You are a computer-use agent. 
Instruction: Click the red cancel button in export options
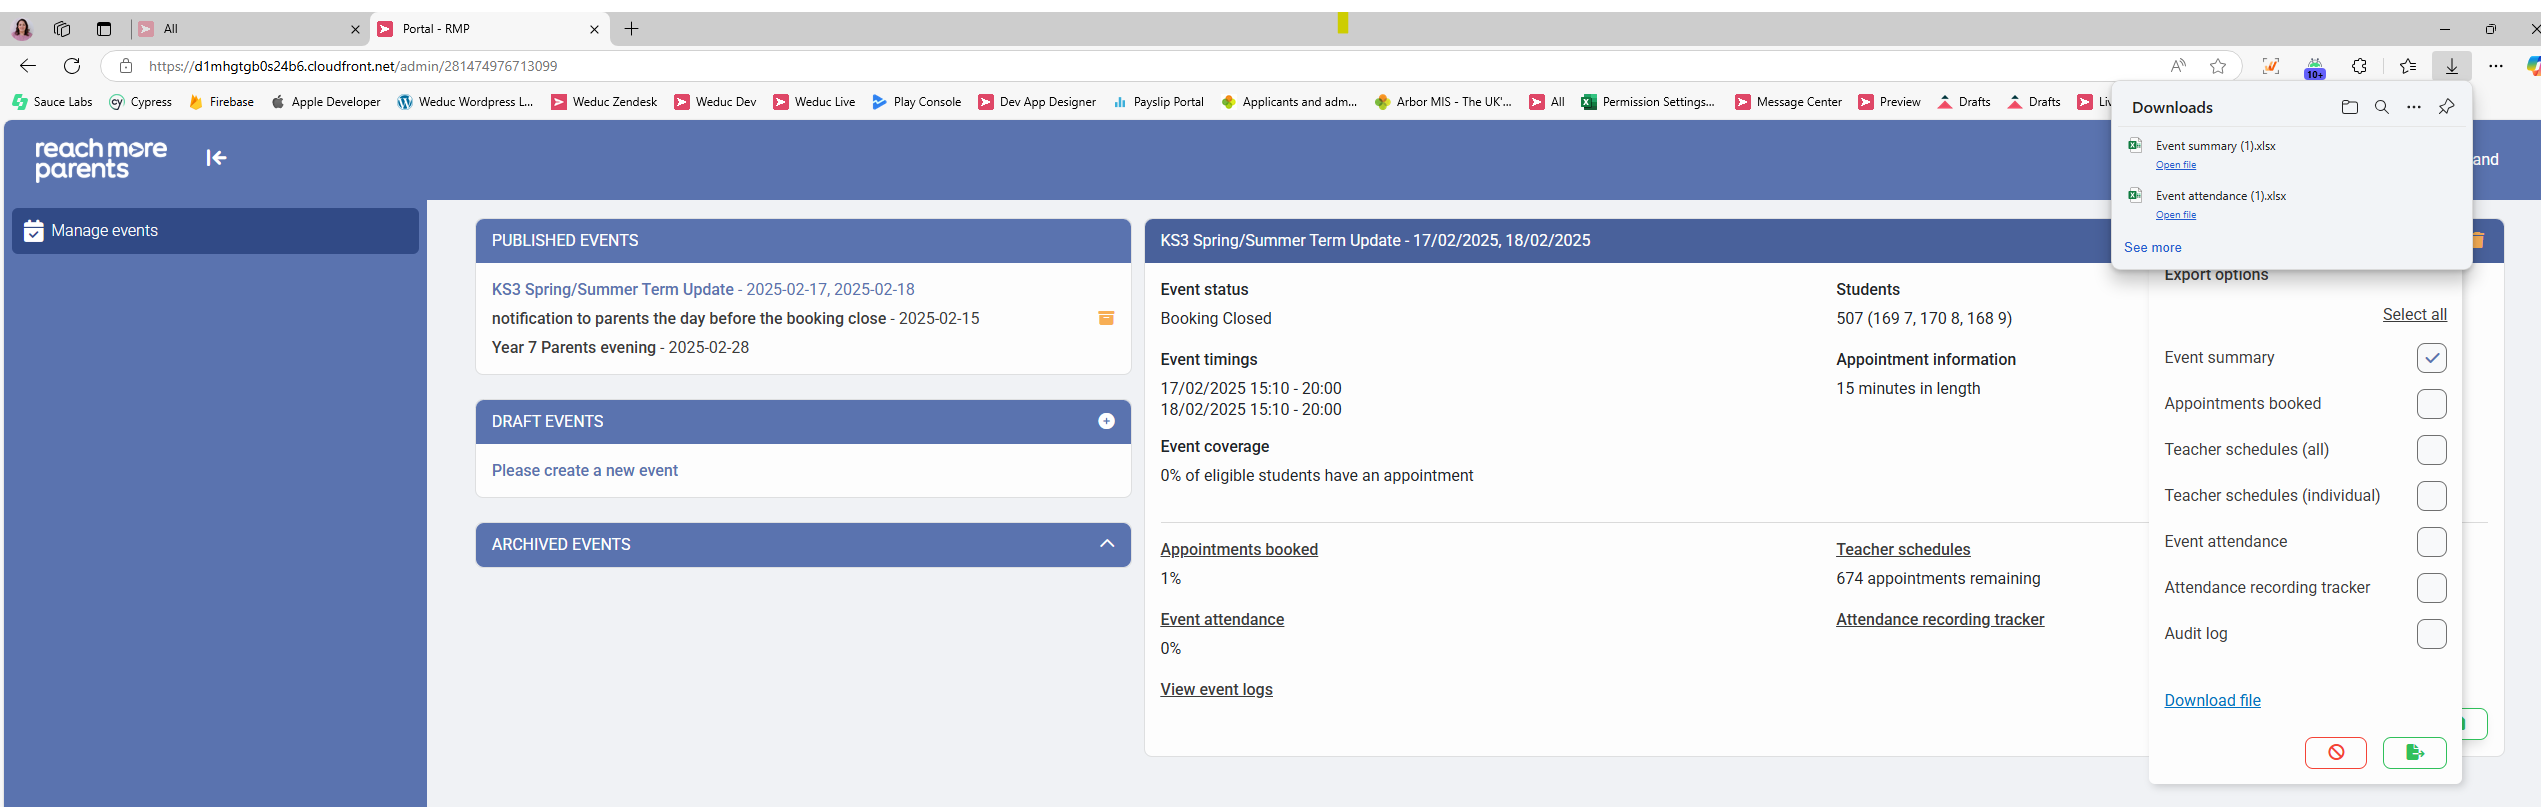(x=2335, y=753)
